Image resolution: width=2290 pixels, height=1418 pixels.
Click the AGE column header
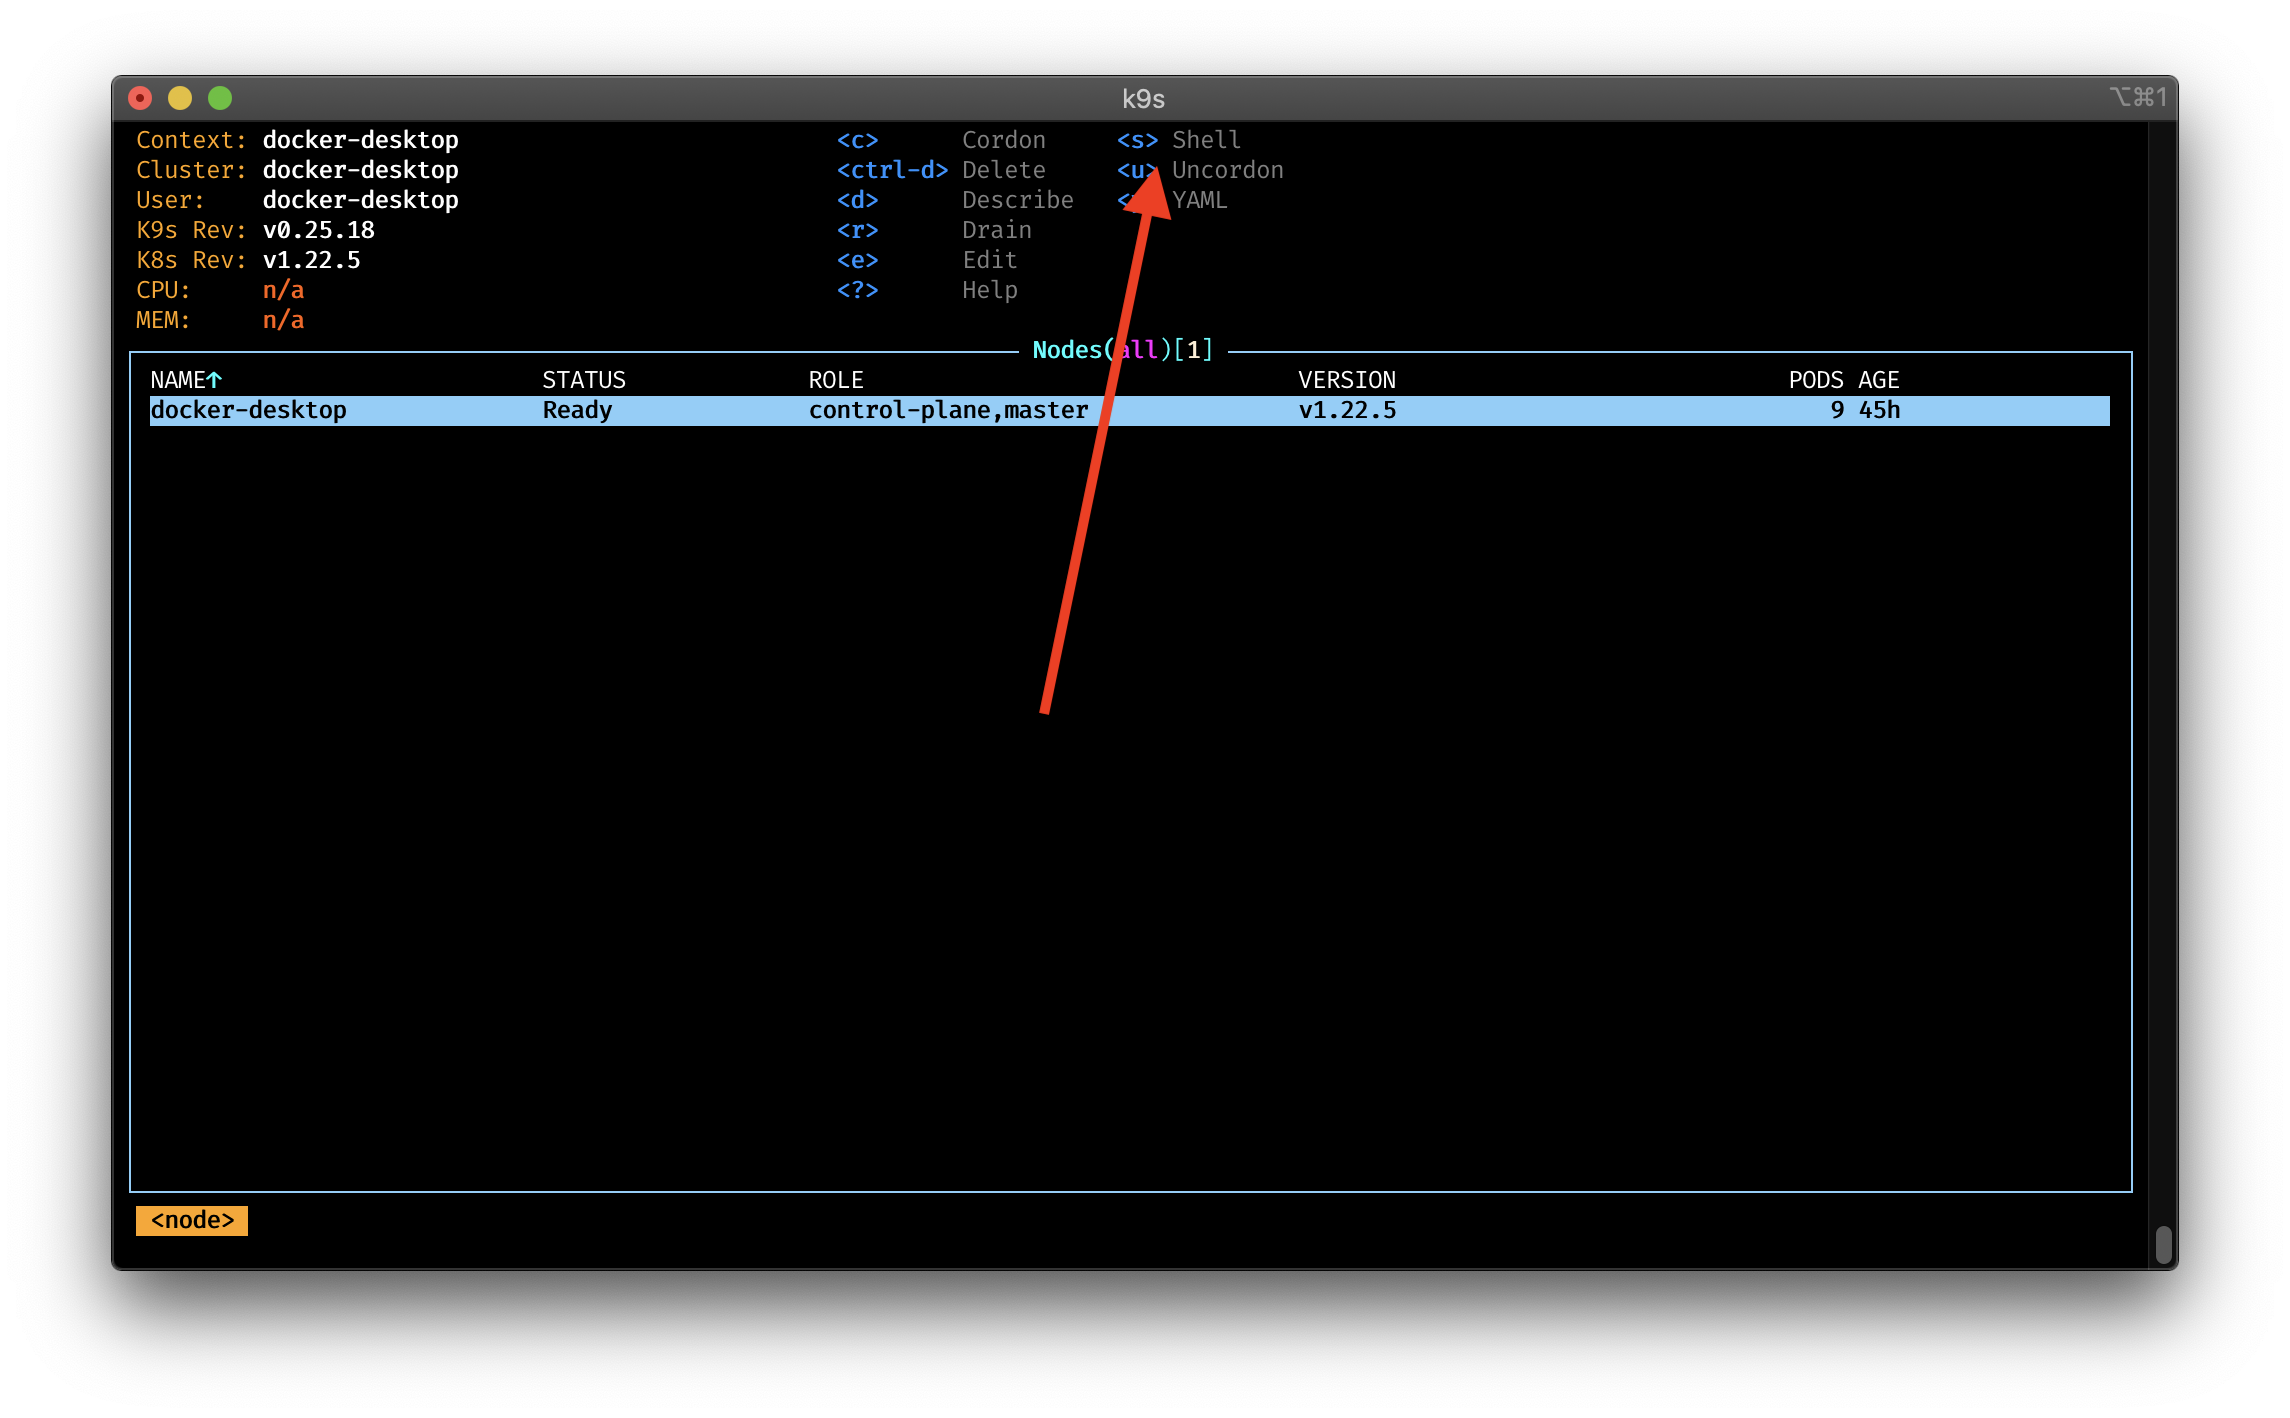tap(1879, 380)
